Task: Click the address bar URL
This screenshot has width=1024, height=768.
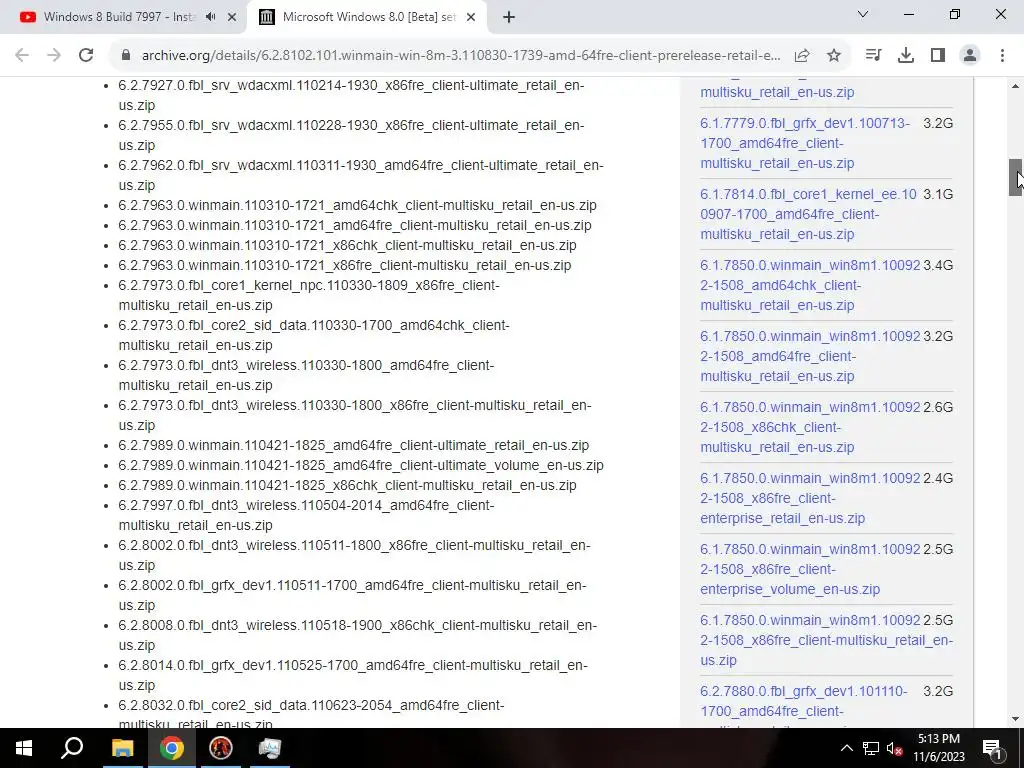Action: click(x=461, y=56)
